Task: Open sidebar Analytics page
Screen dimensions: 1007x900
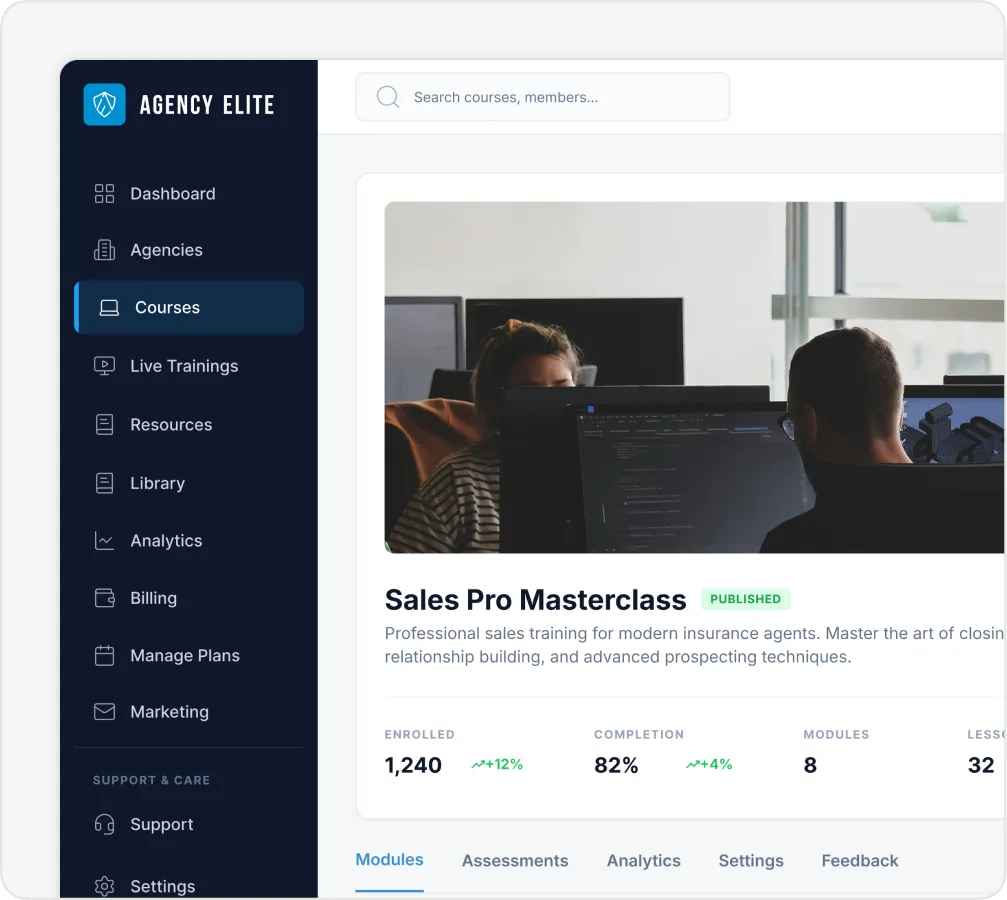Action: click(x=189, y=541)
